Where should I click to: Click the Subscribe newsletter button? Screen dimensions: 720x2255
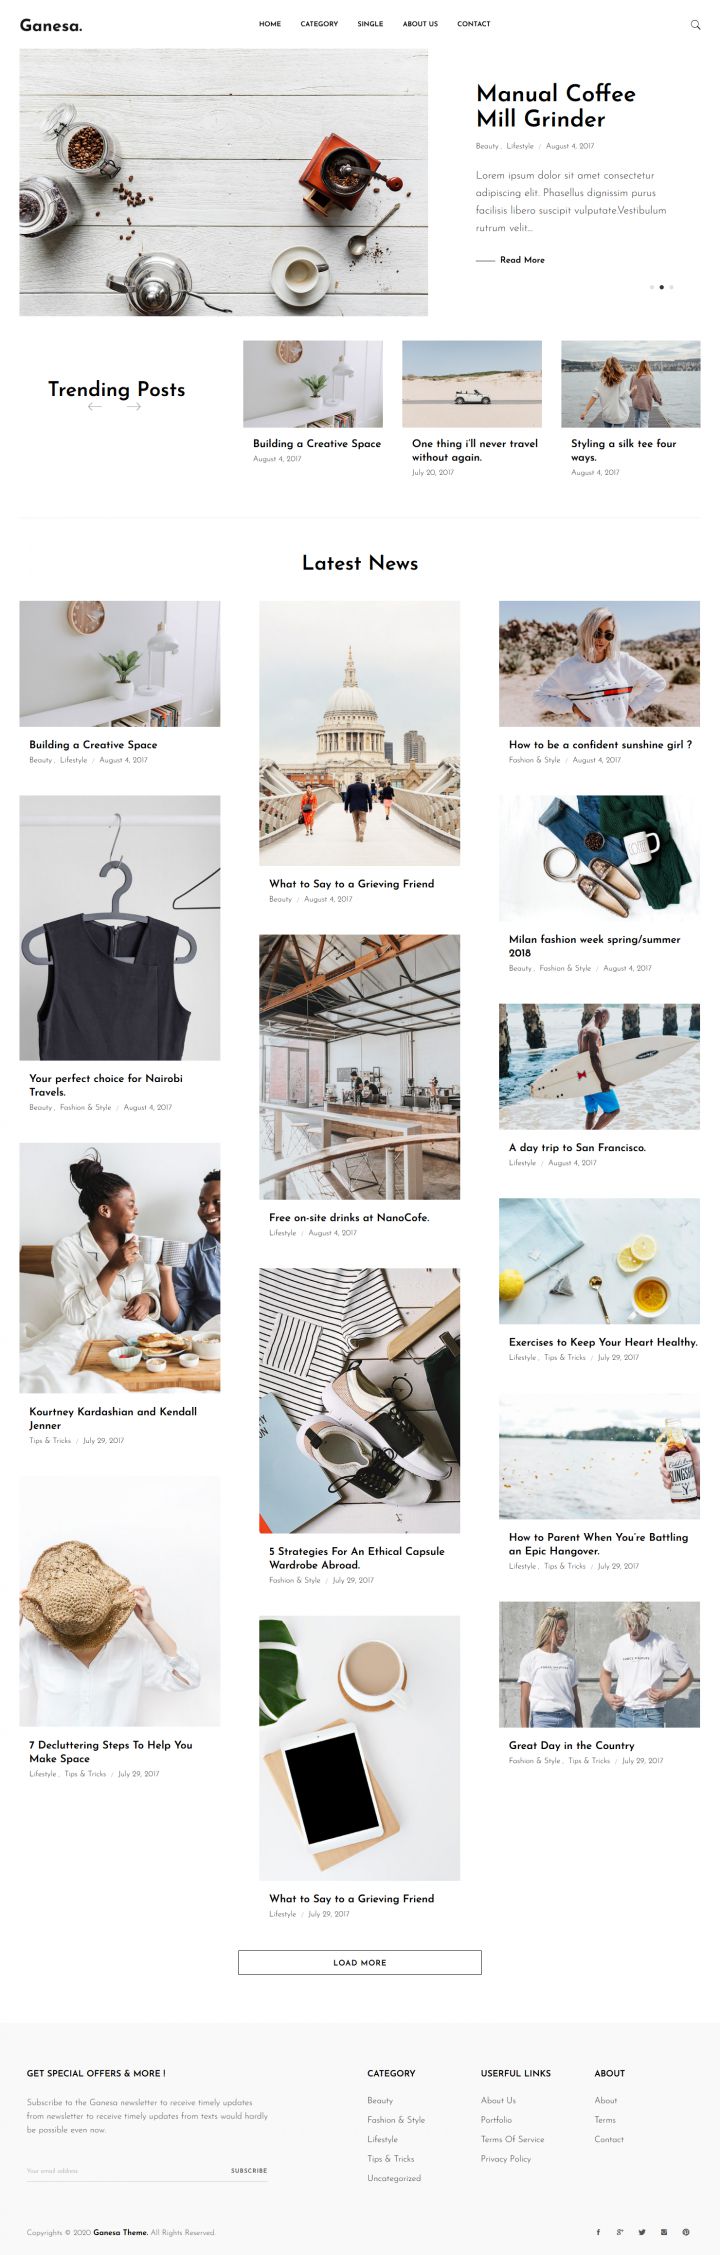point(249,2170)
